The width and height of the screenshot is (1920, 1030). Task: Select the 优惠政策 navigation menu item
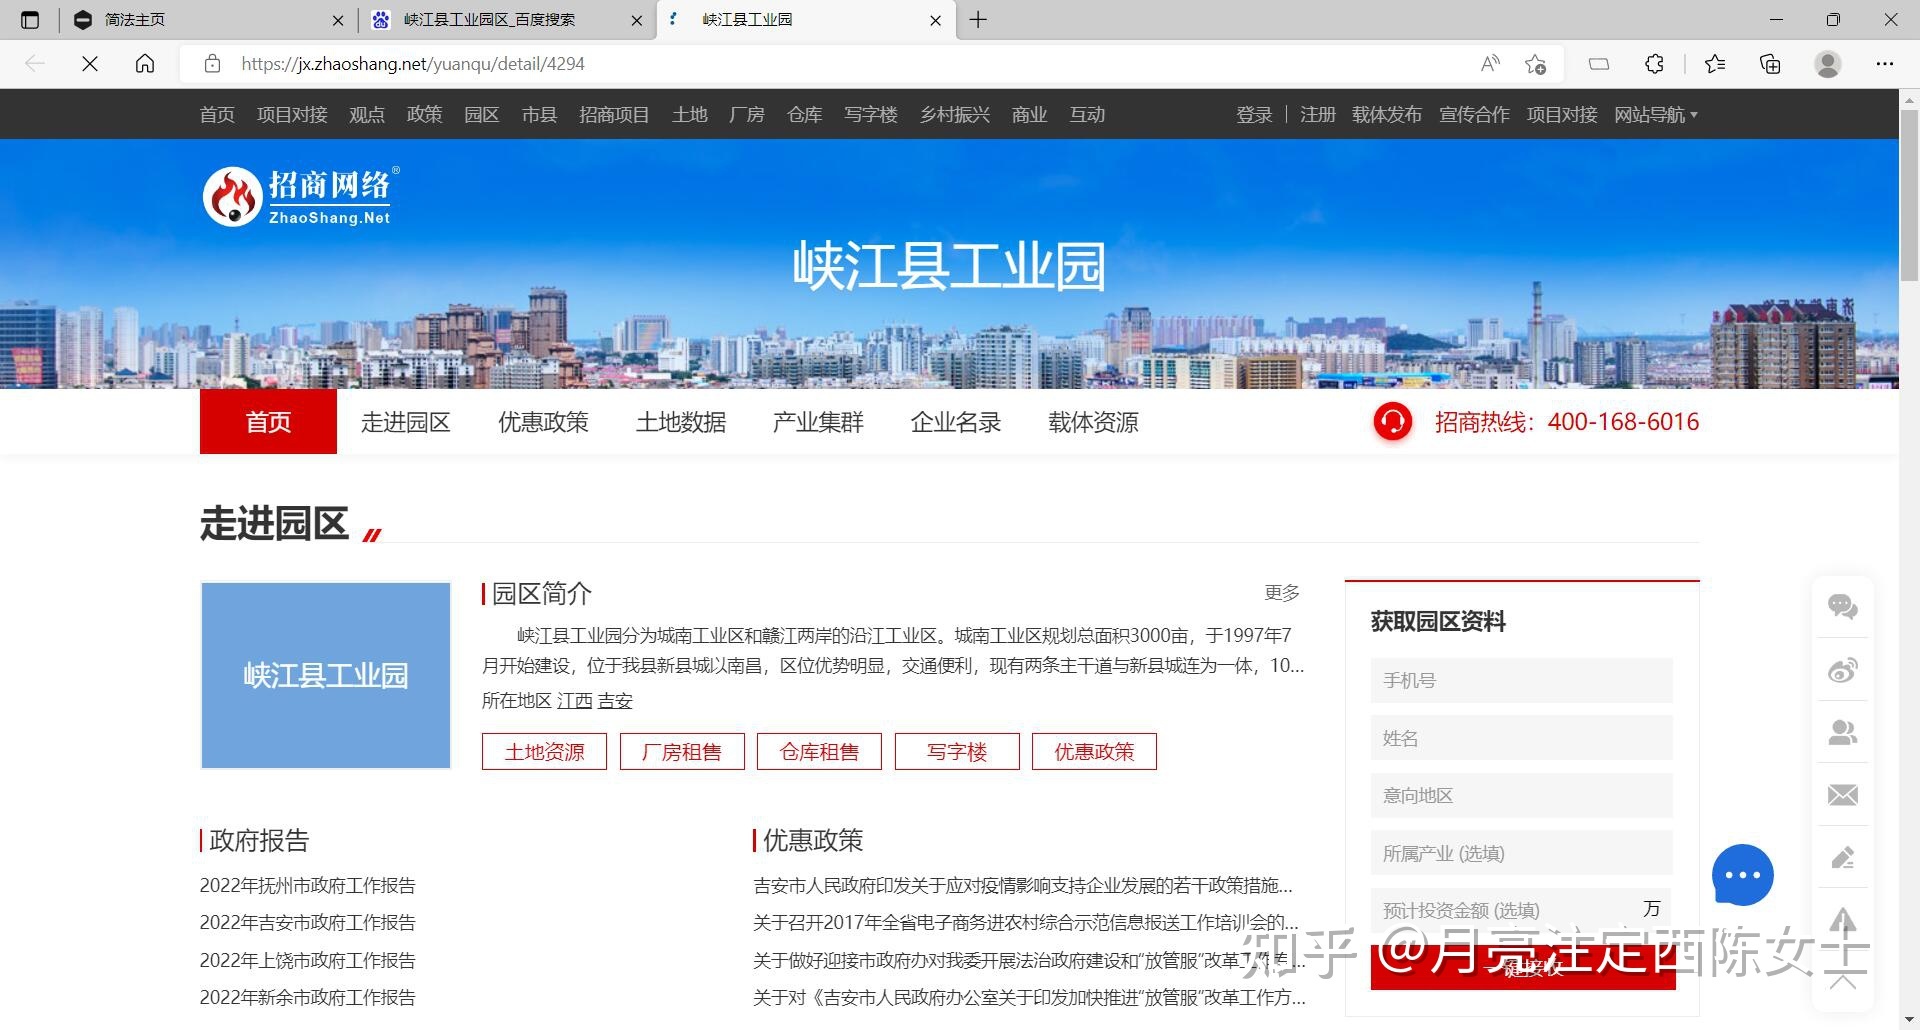pos(542,421)
